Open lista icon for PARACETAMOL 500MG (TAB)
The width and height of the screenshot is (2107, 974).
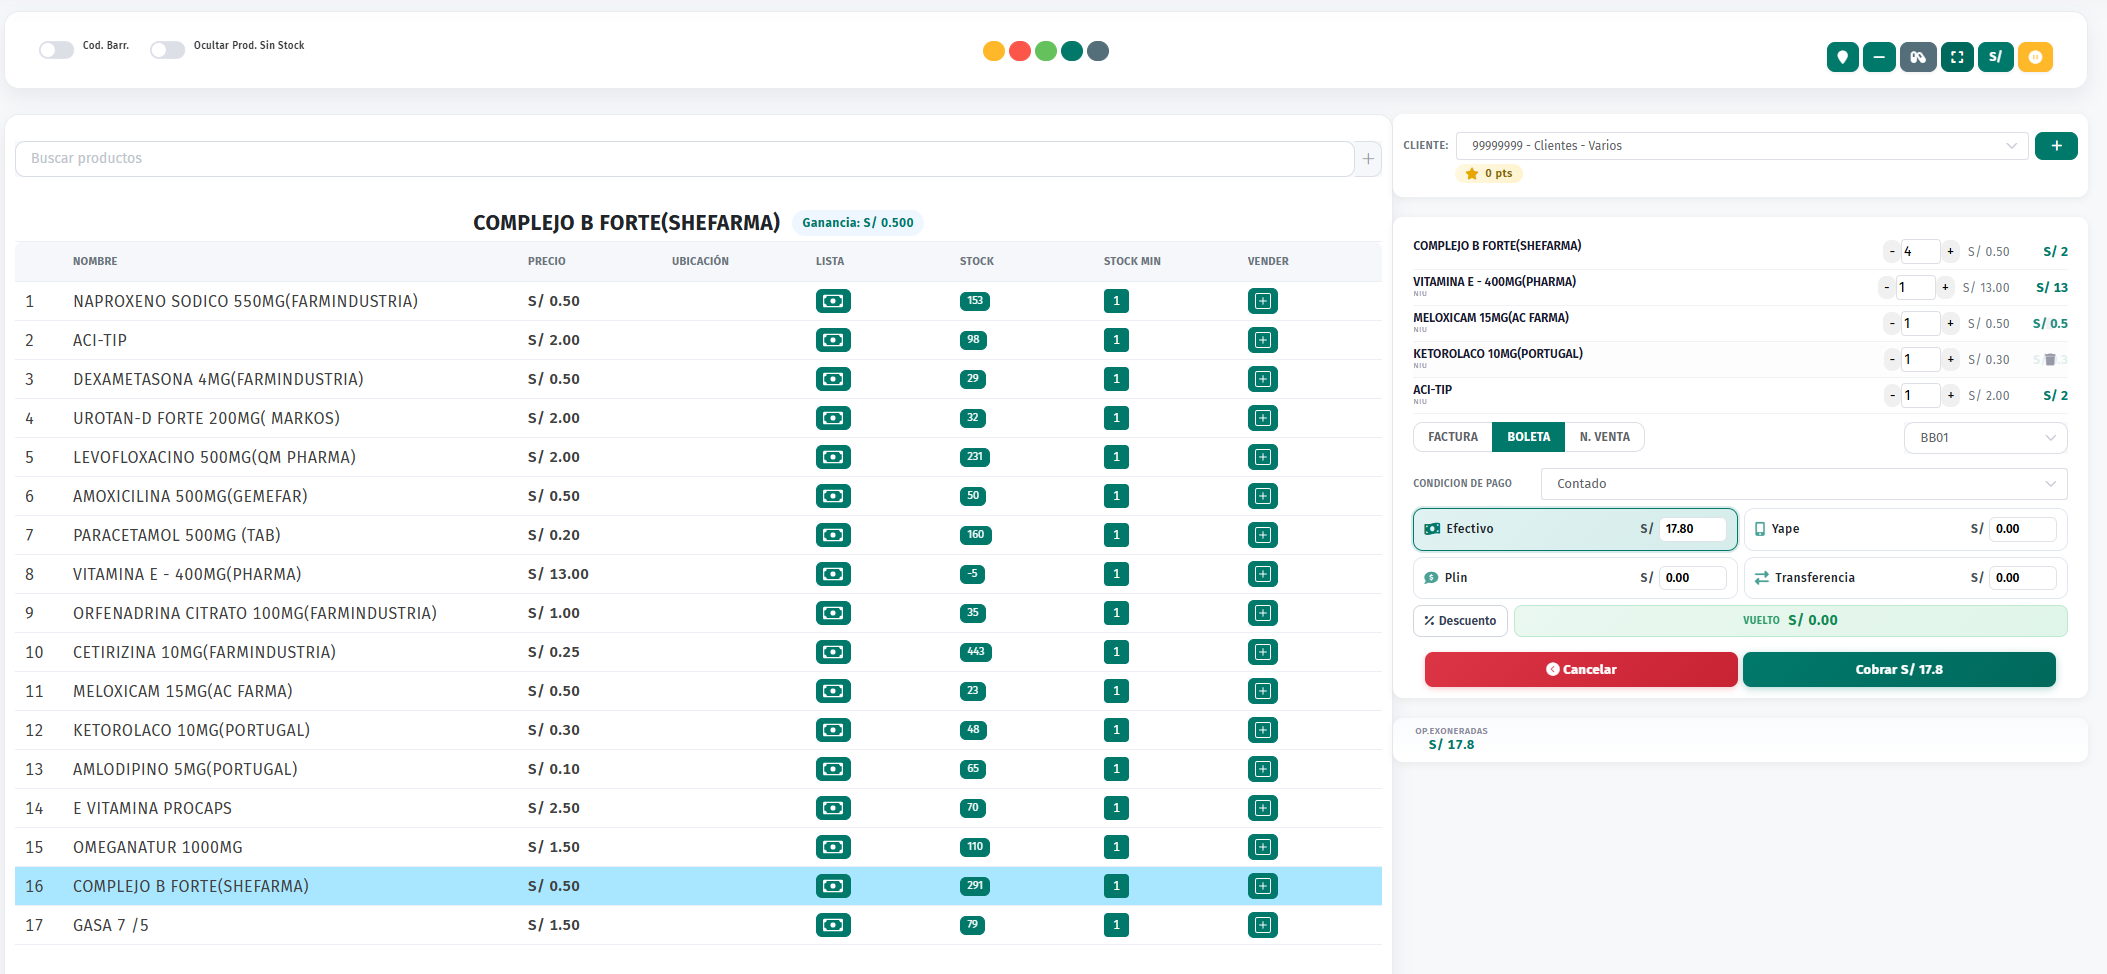click(833, 535)
